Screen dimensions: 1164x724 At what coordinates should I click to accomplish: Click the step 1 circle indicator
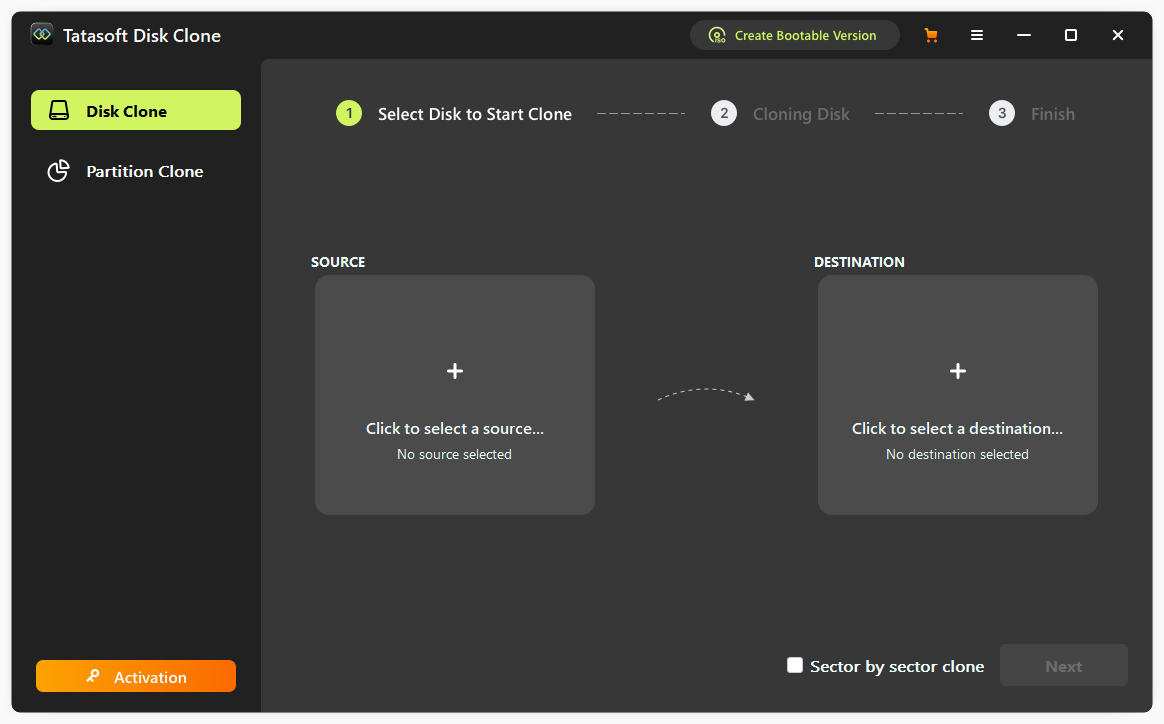(x=349, y=114)
